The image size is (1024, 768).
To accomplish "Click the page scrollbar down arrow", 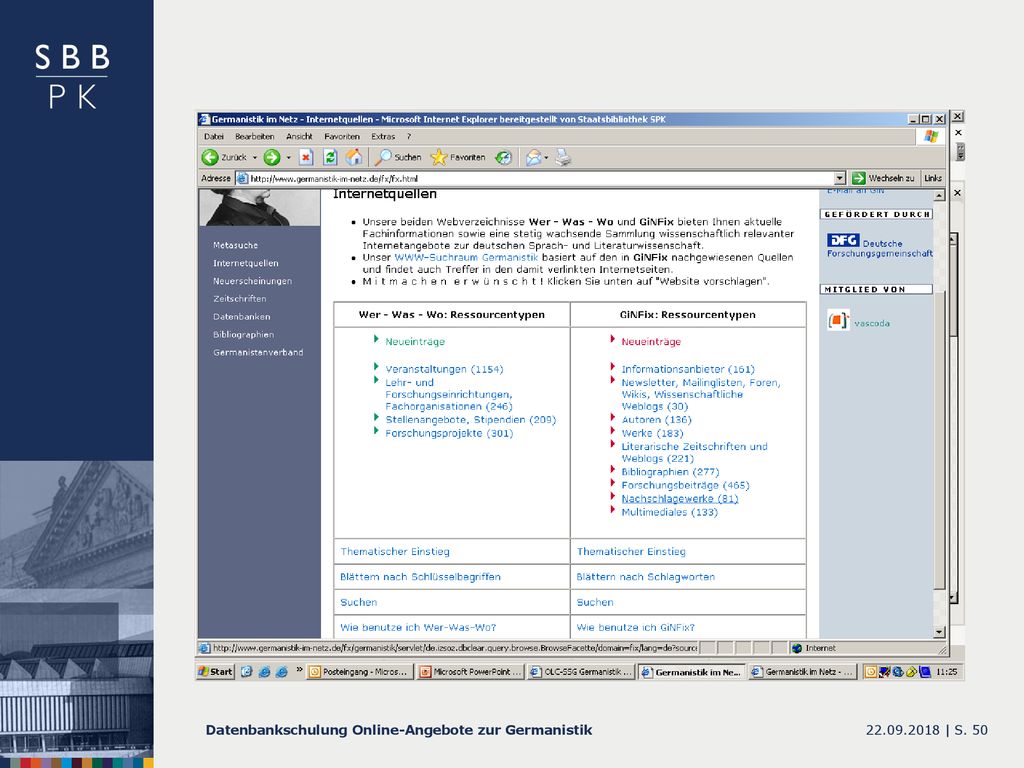I will point(939,632).
